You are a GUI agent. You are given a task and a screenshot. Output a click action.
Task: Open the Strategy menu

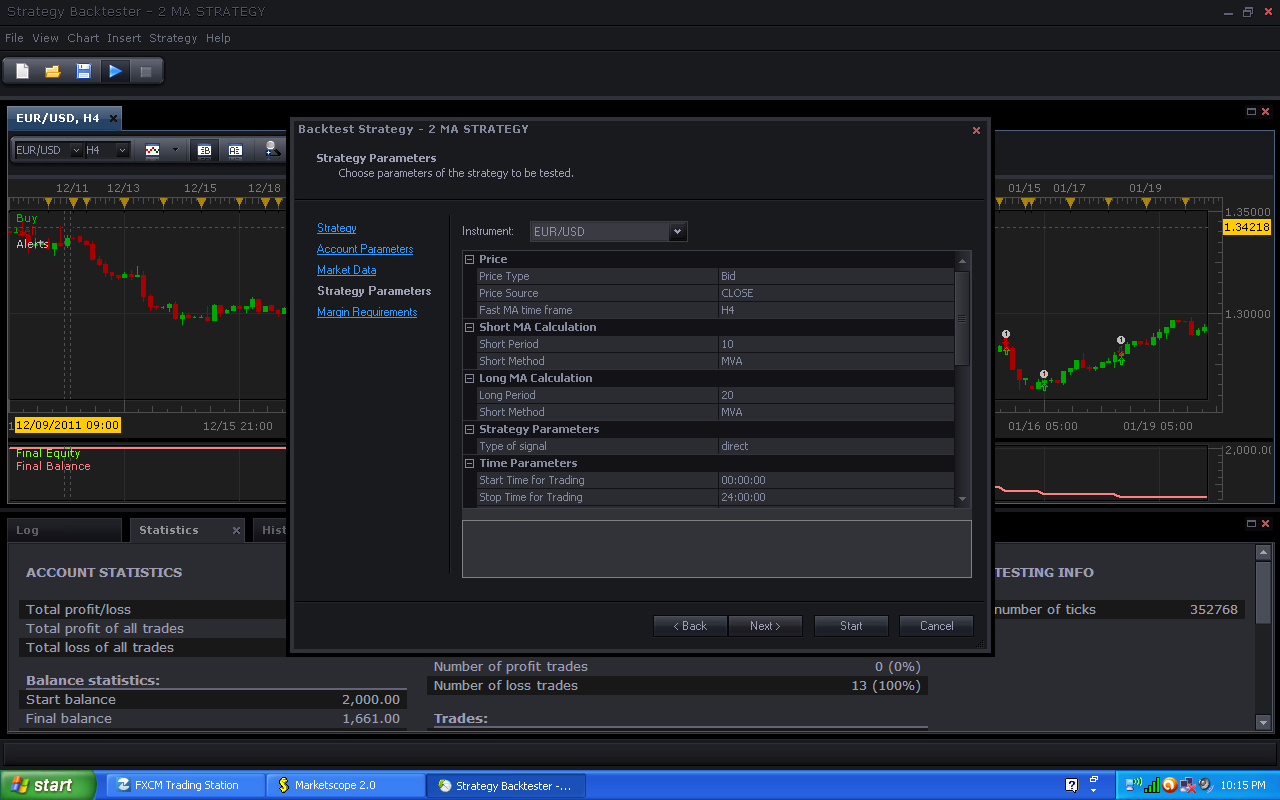point(173,38)
